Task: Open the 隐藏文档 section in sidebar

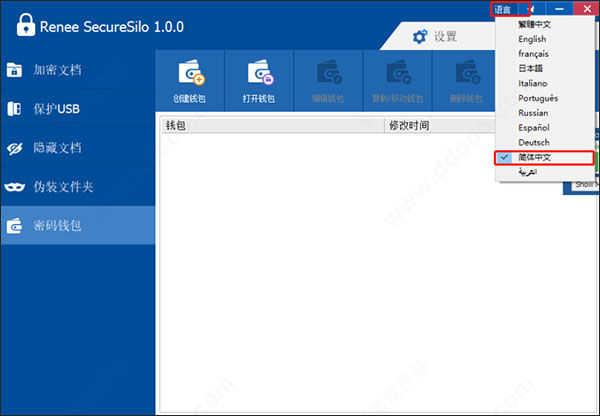Action: point(78,148)
